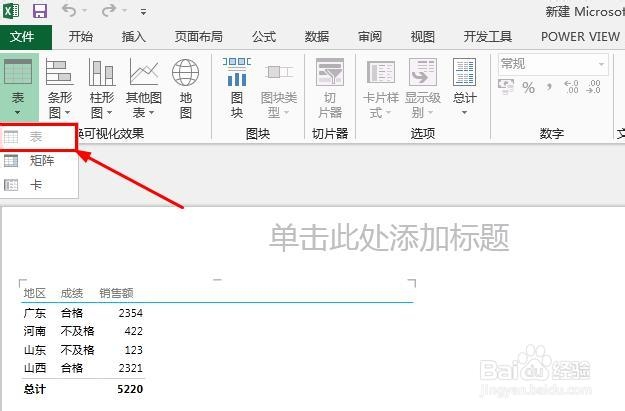Switch to the 开始 tab
625x411 pixels.
pyautogui.click(x=81, y=37)
